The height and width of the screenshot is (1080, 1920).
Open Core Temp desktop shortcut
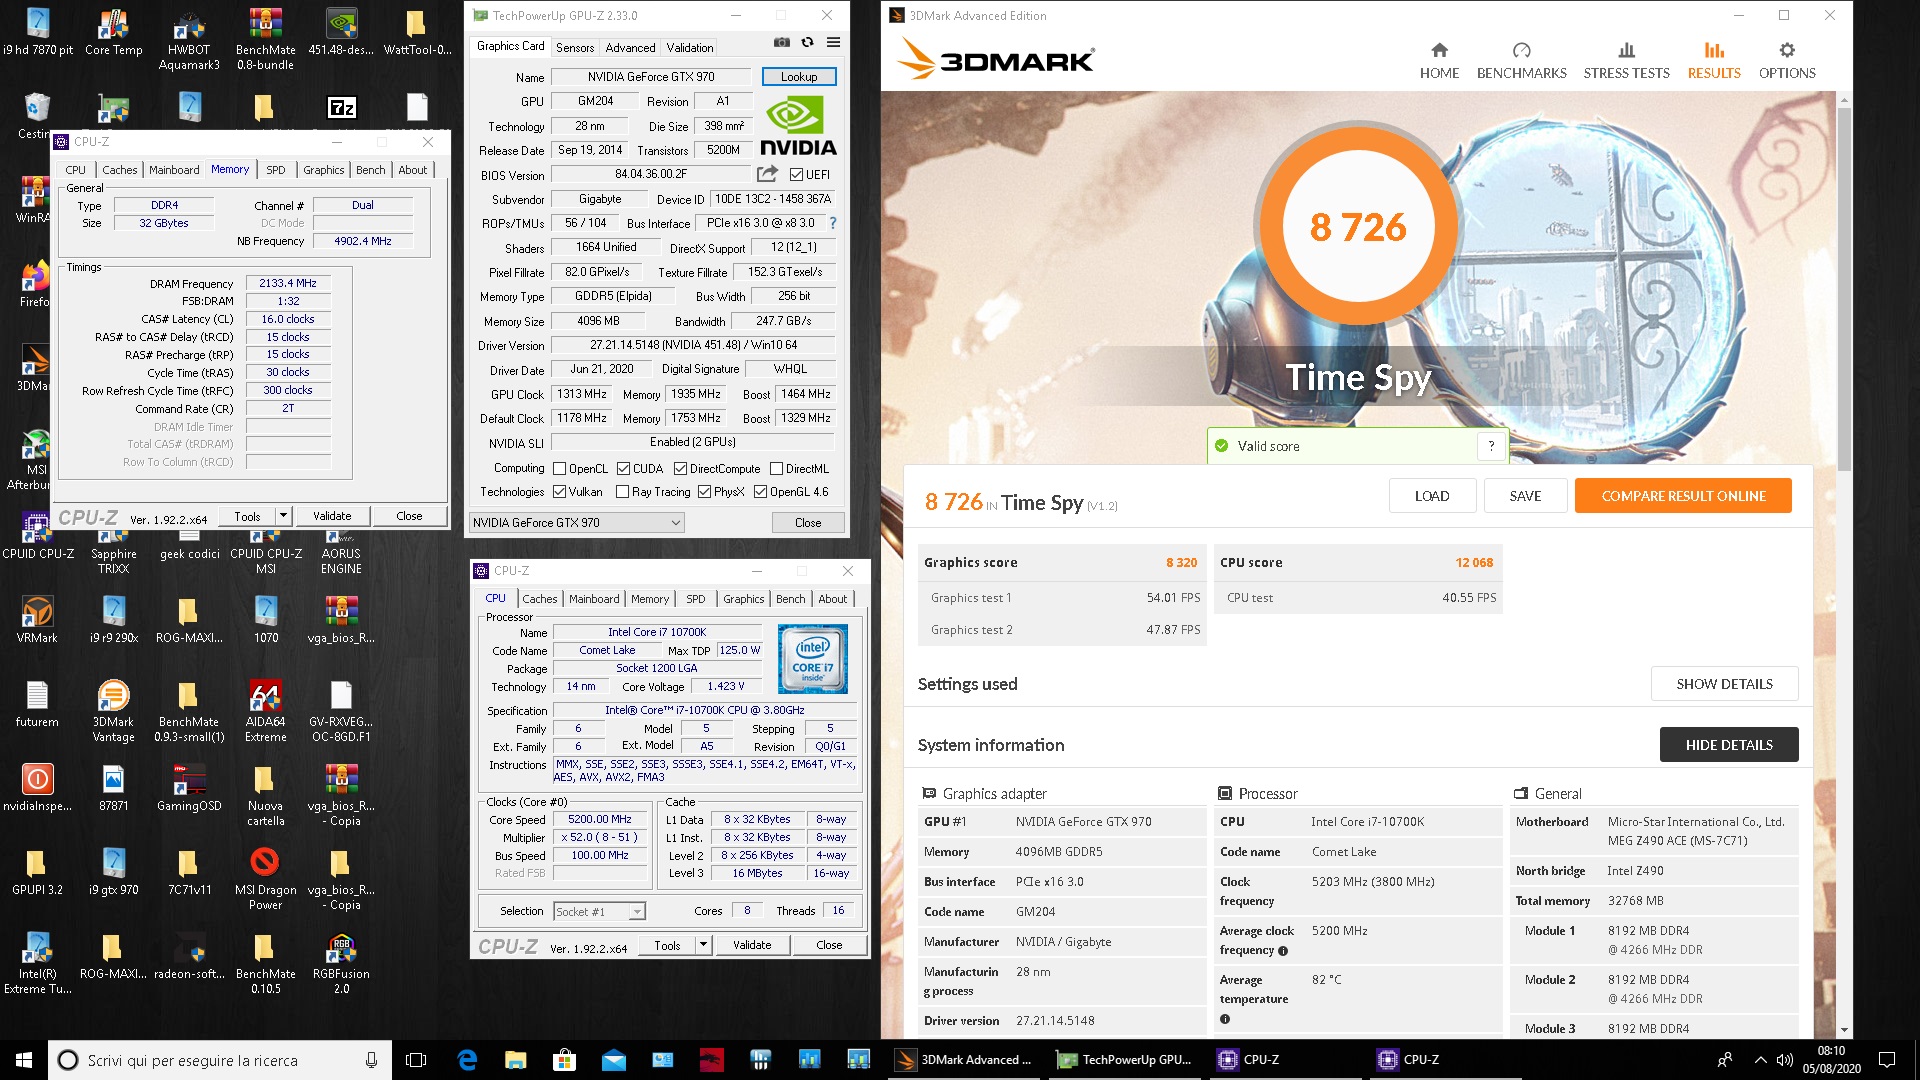click(113, 33)
